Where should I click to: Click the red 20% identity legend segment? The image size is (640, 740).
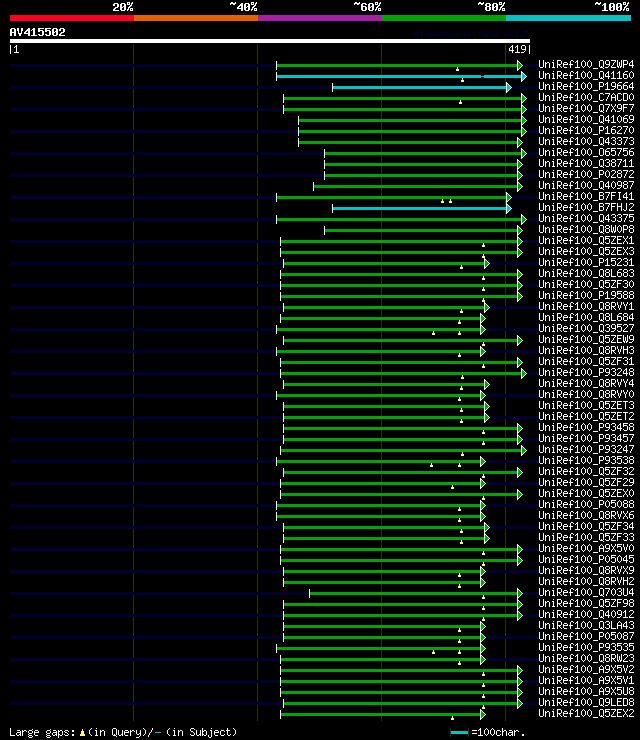coord(72,18)
